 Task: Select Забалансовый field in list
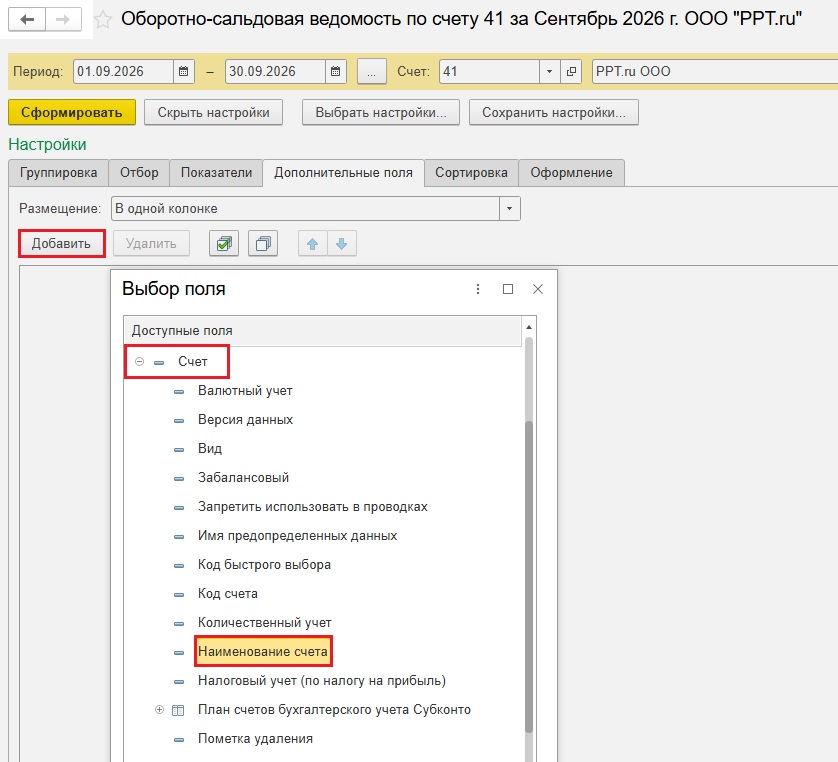pos(243,478)
